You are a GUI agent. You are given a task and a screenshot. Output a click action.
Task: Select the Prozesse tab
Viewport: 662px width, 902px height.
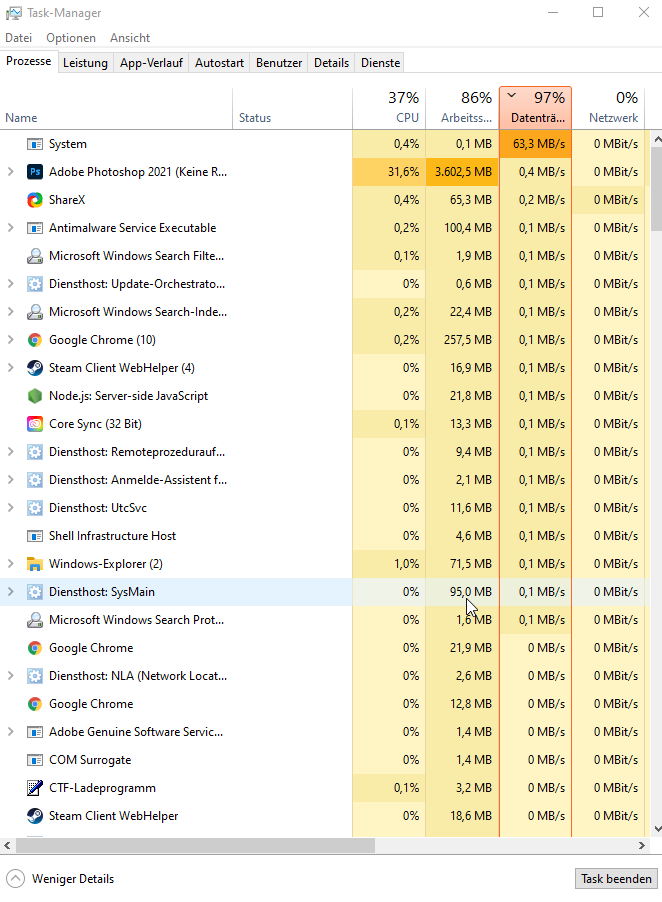click(x=29, y=61)
